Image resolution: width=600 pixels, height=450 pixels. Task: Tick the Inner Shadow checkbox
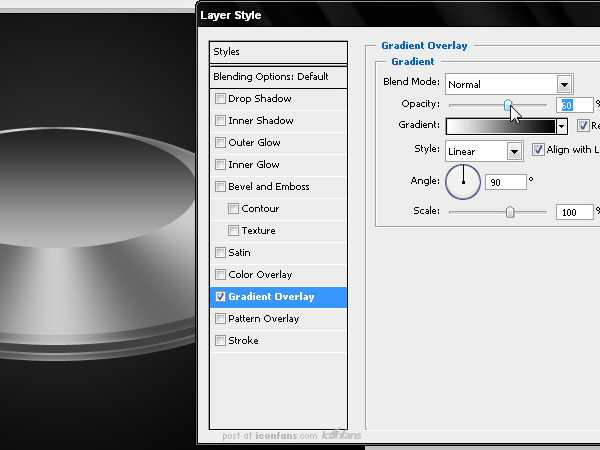pyautogui.click(x=220, y=121)
